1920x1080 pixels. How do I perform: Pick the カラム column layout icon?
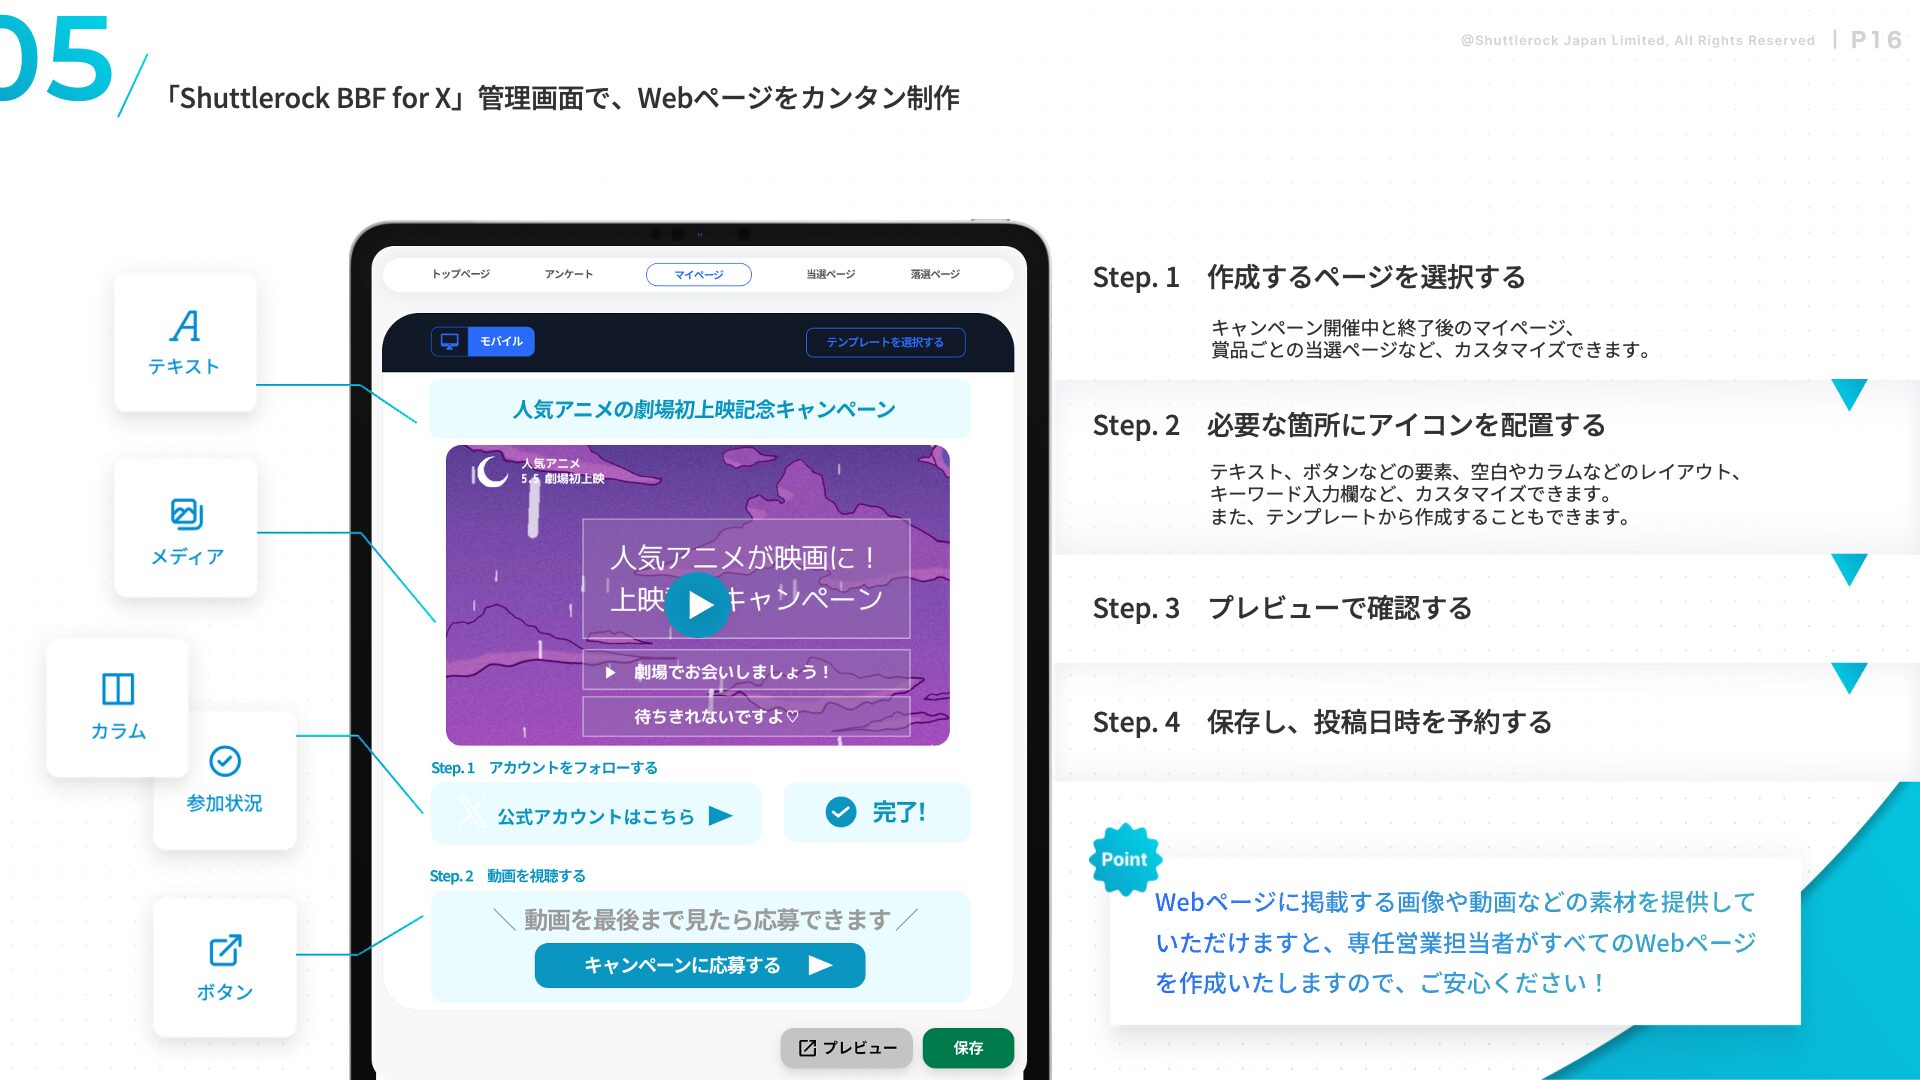[x=118, y=689]
